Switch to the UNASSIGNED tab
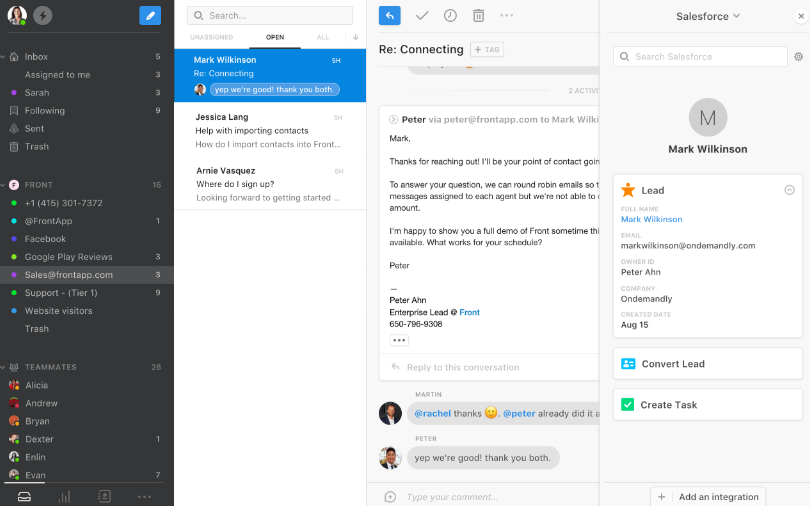Image resolution: width=810 pixels, height=506 pixels. (211, 37)
